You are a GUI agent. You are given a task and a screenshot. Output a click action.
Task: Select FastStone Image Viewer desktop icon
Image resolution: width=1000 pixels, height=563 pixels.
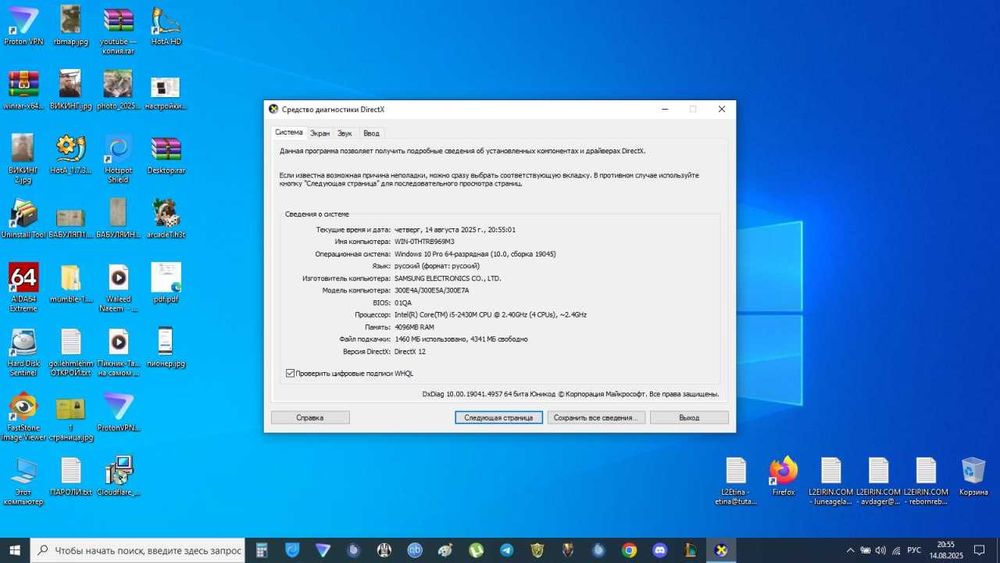[x=24, y=417]
